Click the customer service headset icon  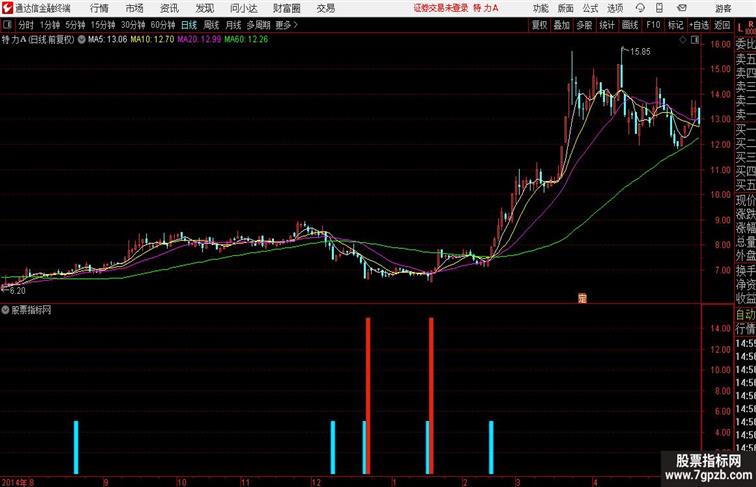(x=640, y=8)
